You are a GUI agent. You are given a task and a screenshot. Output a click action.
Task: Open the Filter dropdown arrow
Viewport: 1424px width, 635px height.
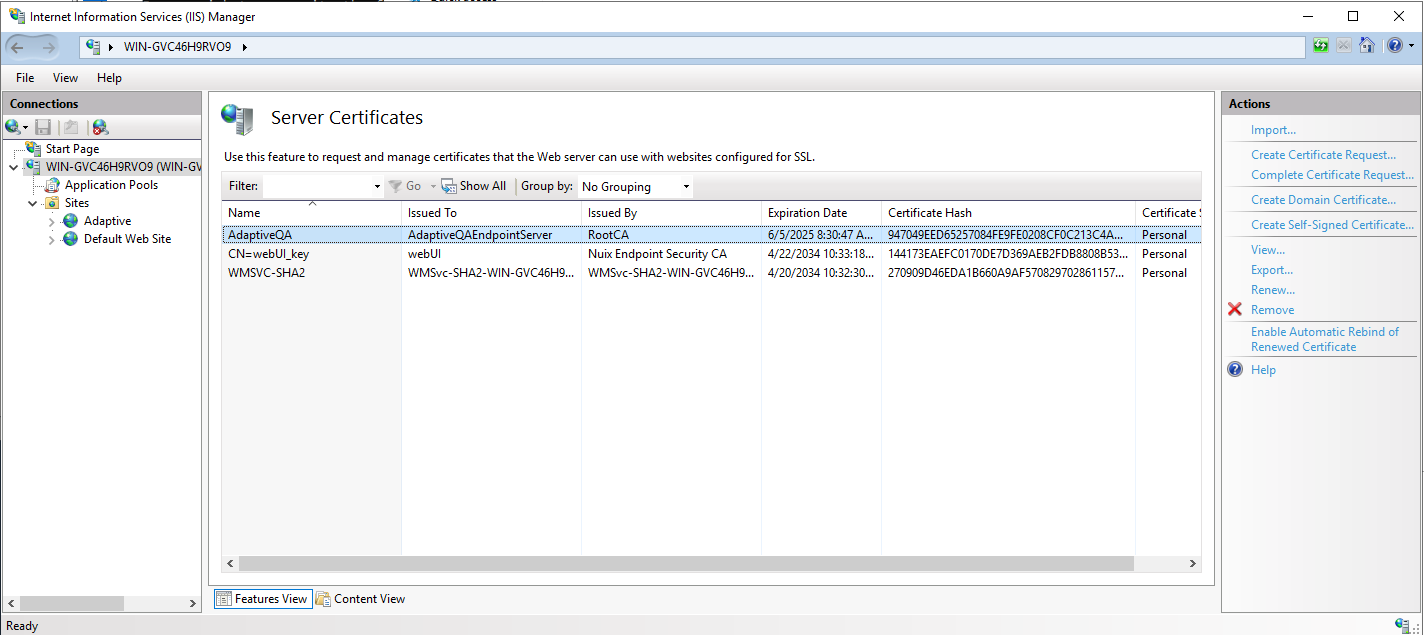(x=377, y=187)
